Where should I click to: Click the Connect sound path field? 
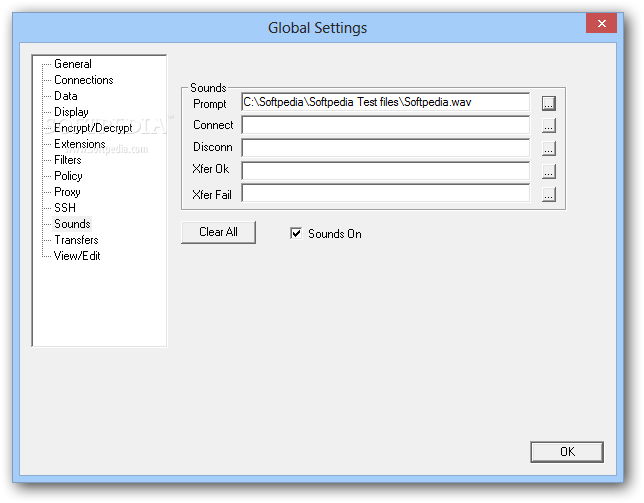tap(386, 125)
